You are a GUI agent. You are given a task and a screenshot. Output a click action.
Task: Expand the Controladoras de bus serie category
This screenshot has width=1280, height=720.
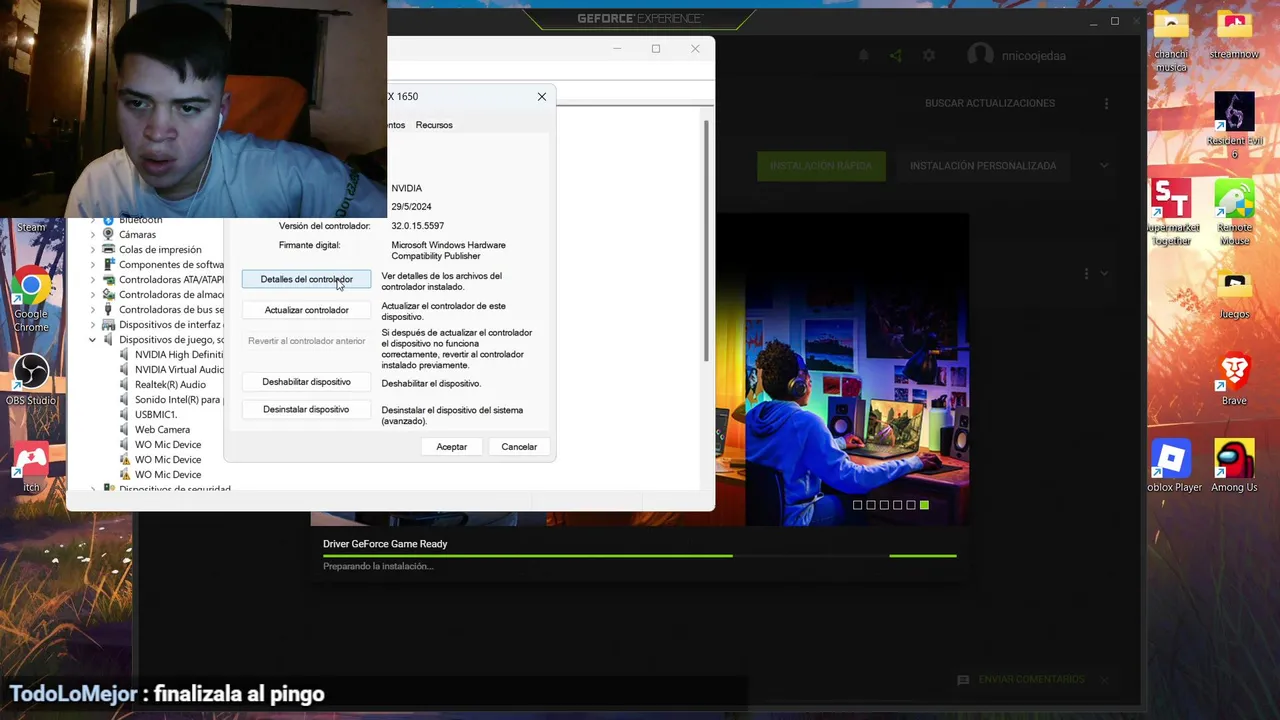coord(93,310)
